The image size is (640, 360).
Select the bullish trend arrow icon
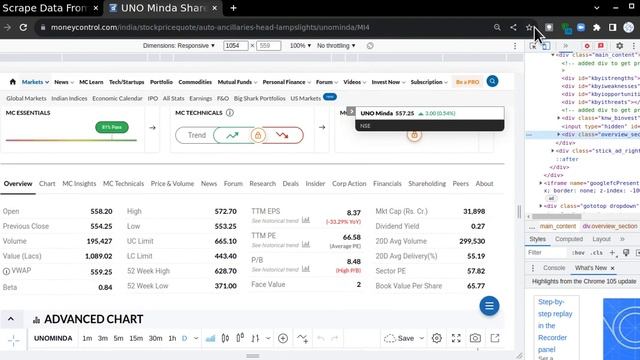pos(232,135)
